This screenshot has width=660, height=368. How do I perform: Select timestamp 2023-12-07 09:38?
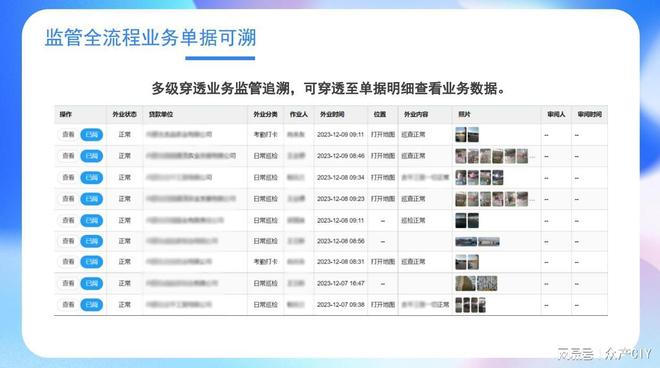click(x=341, y=304)
